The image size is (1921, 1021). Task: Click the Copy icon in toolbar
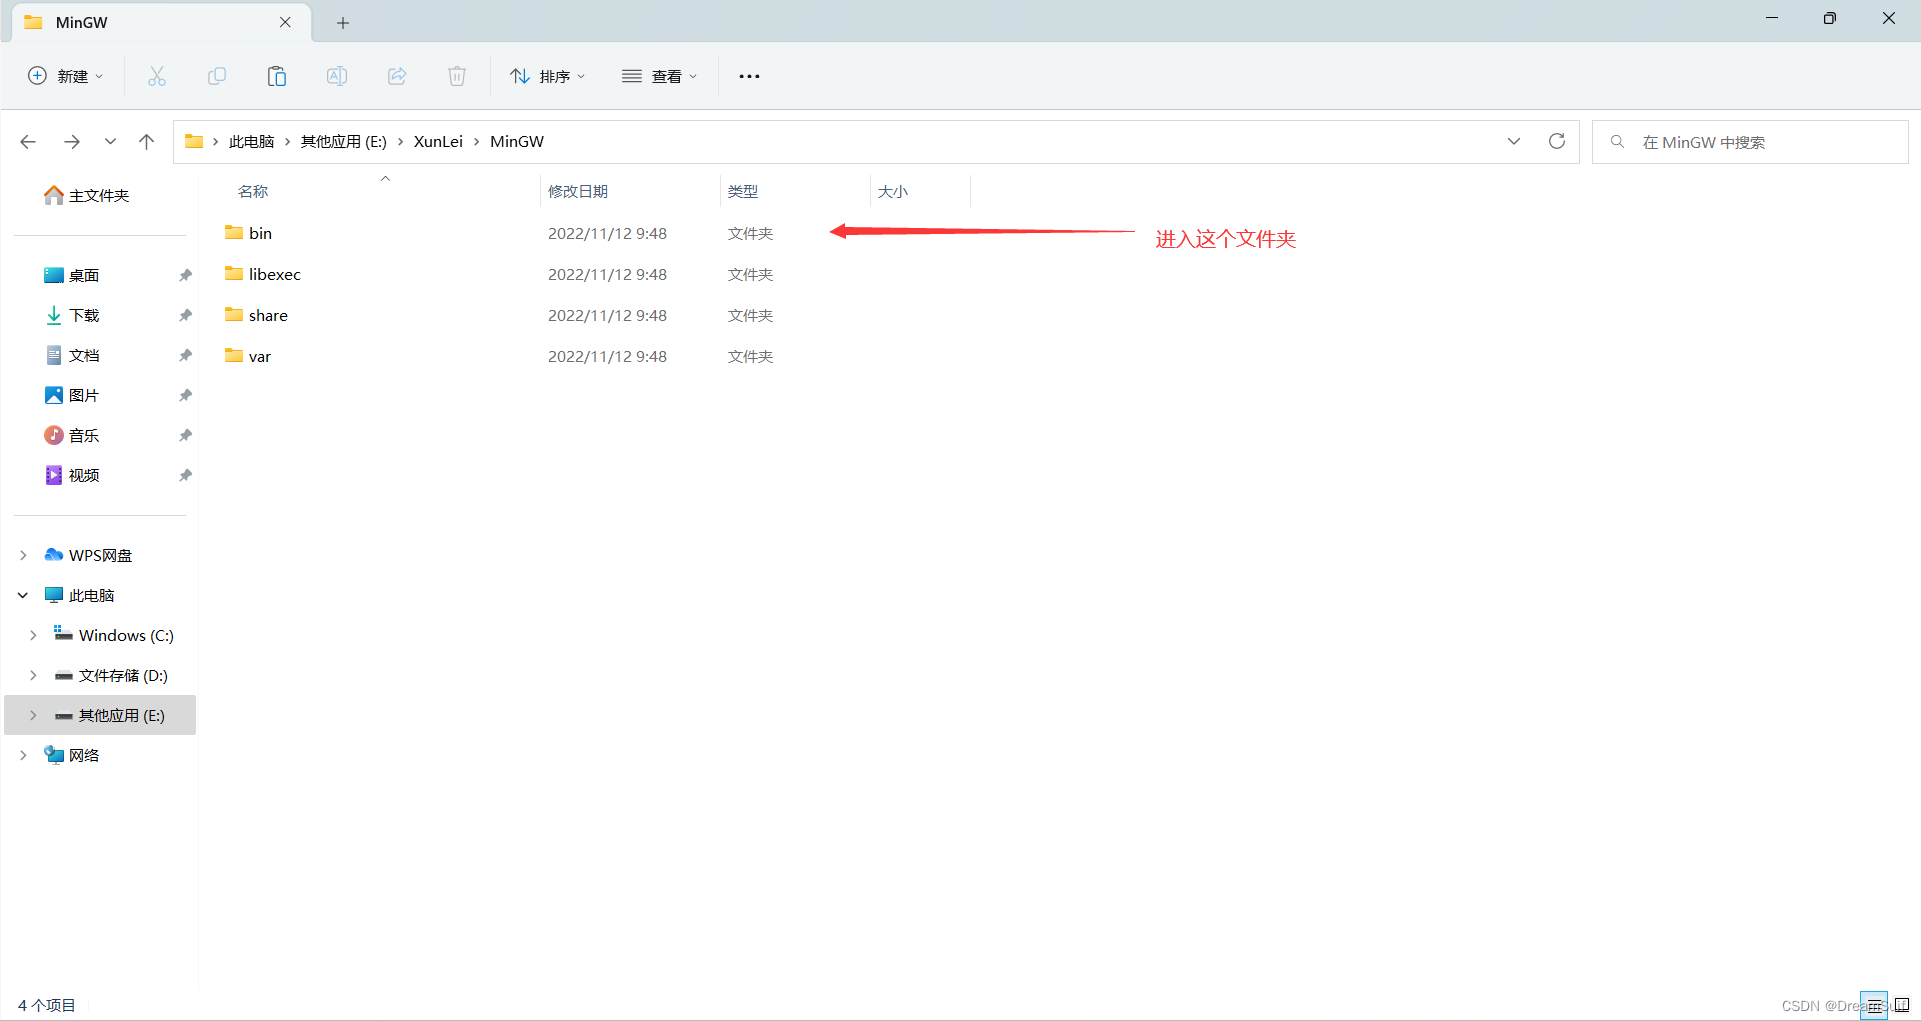point(217,76)
